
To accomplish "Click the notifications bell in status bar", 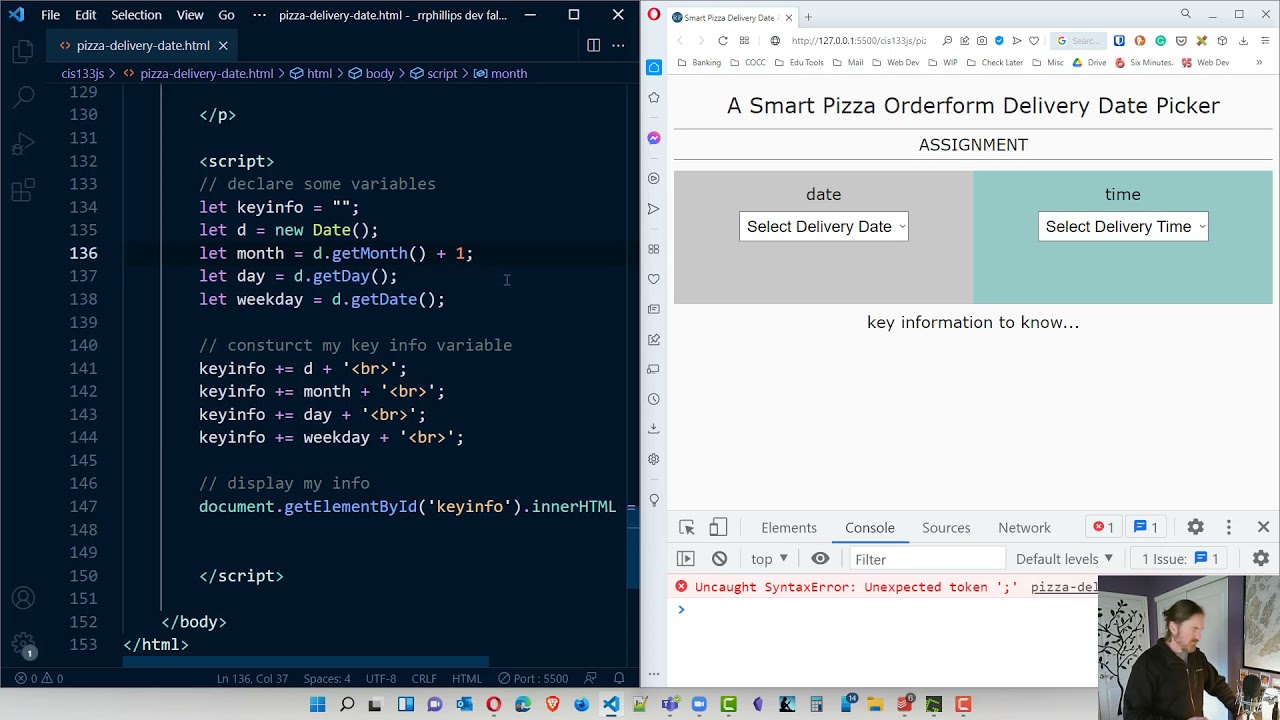I will (619, 678).
